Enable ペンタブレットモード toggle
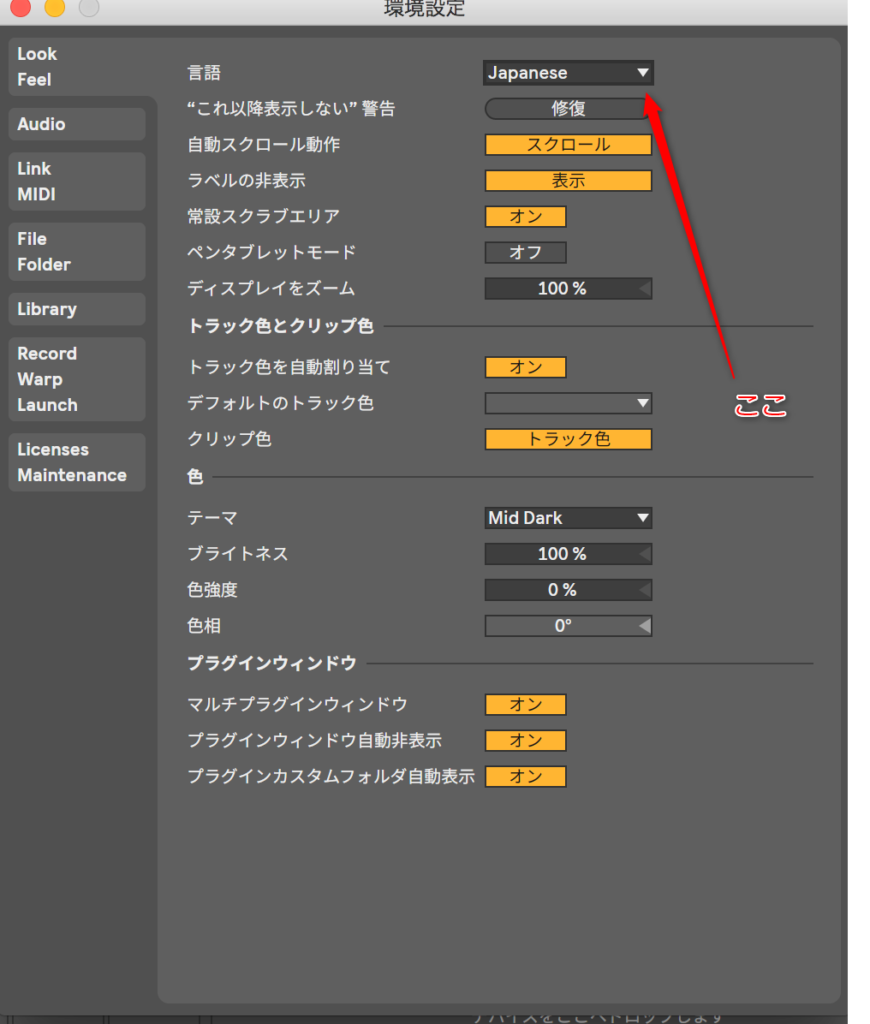Screen dimensions: 870x1024 tap(526, 253)
